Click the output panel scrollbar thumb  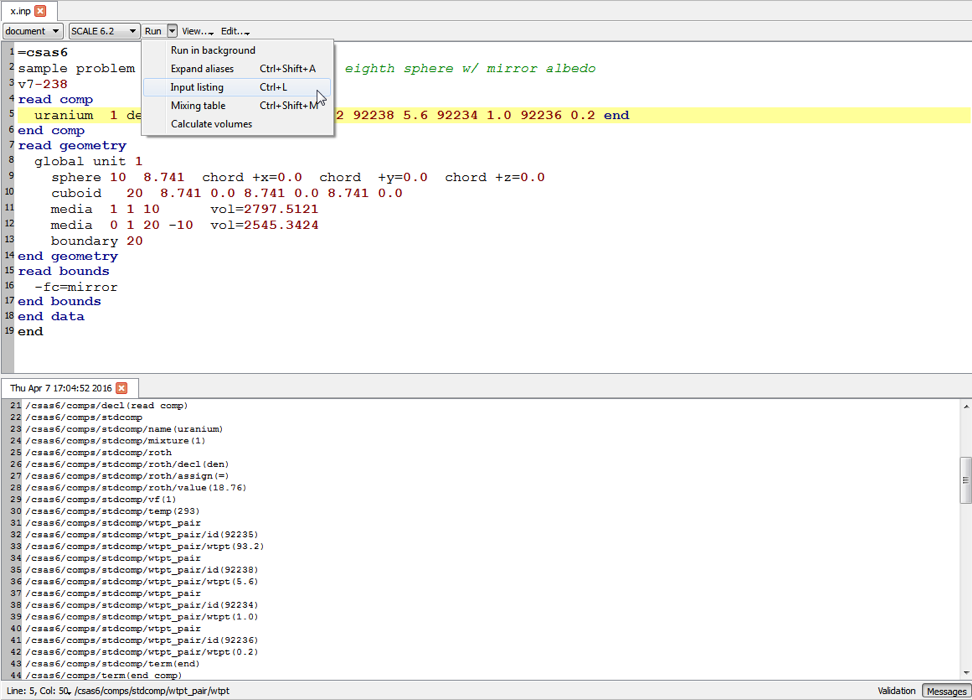point(965,478)
